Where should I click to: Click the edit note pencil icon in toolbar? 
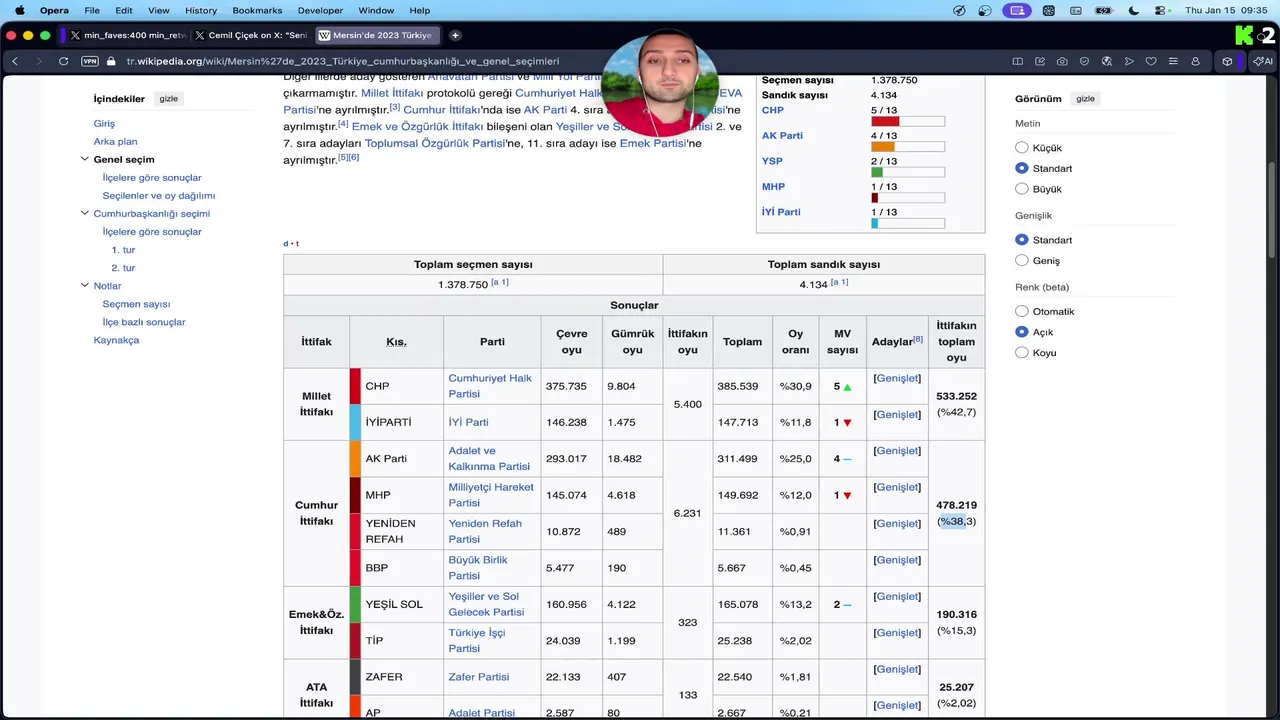point(1040,61)
